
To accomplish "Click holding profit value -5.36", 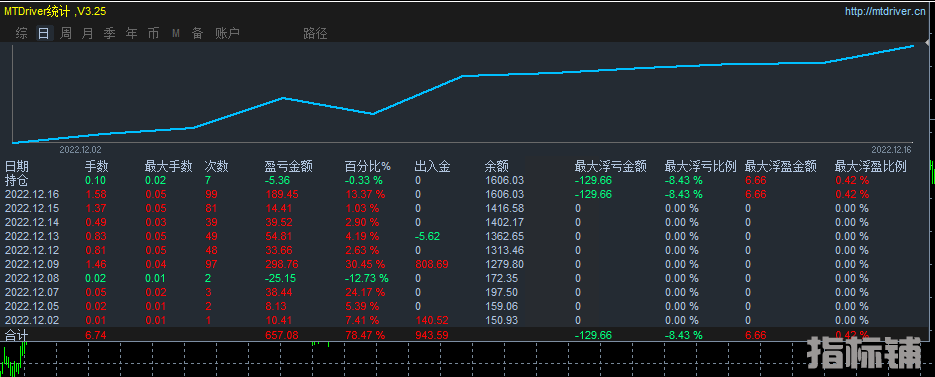I will coord(277,180).
